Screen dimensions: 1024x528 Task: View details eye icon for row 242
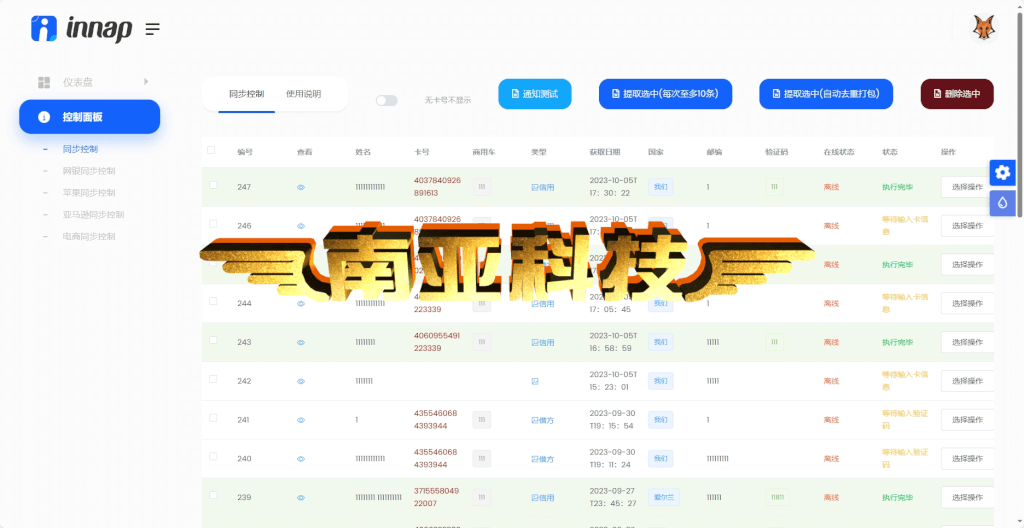coord(301,381)
